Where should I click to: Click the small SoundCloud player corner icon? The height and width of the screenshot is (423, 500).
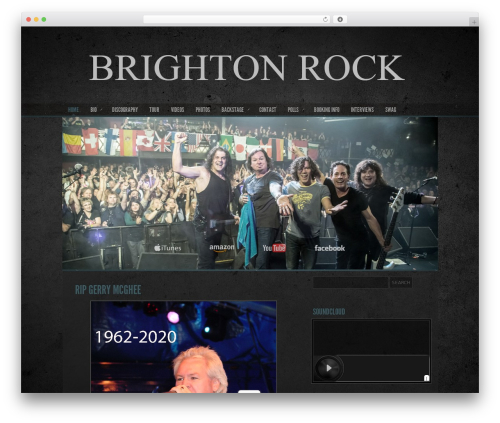point(426,378)
